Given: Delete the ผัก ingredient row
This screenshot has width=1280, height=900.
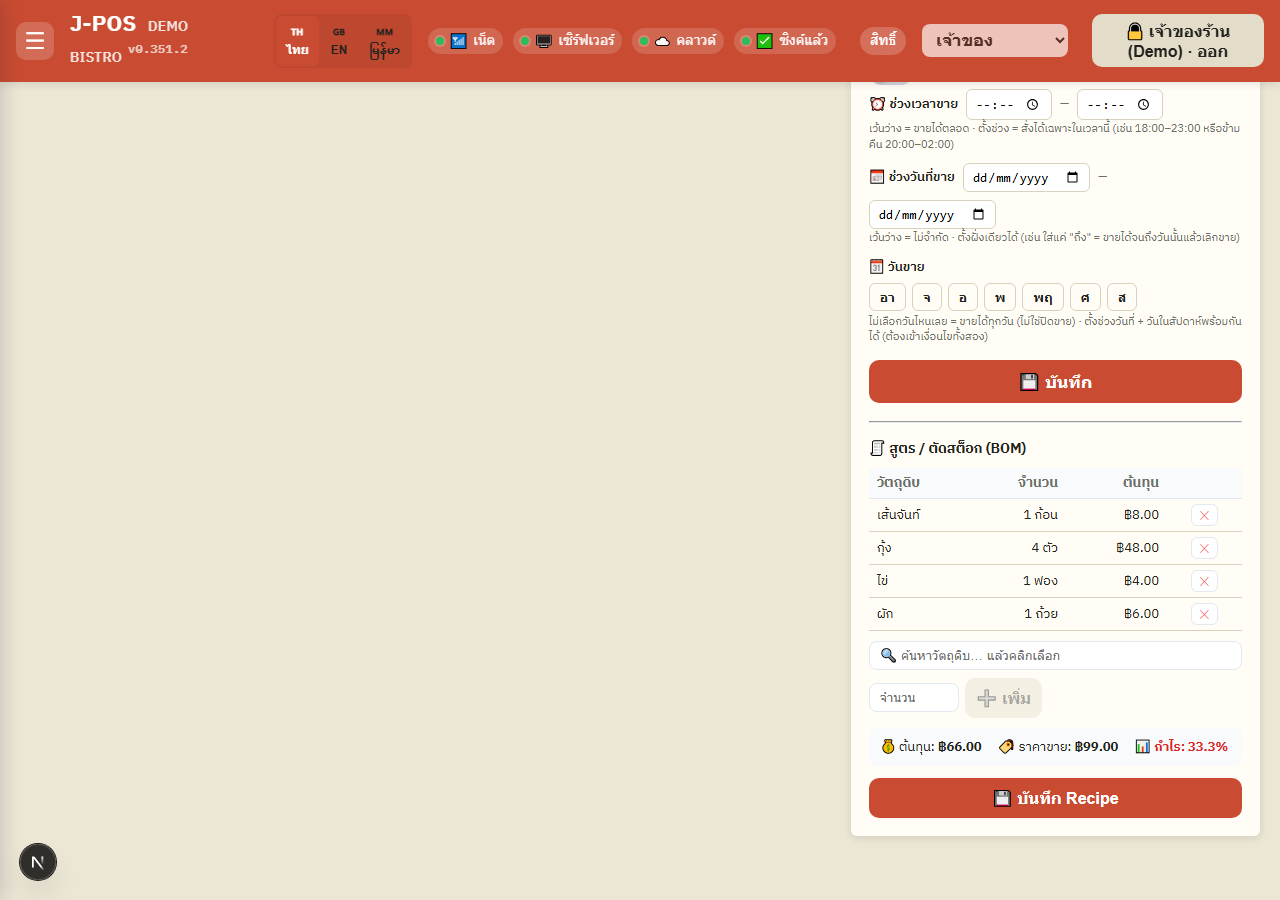Looking at the screenshot, I should (x=1204, y=614).
